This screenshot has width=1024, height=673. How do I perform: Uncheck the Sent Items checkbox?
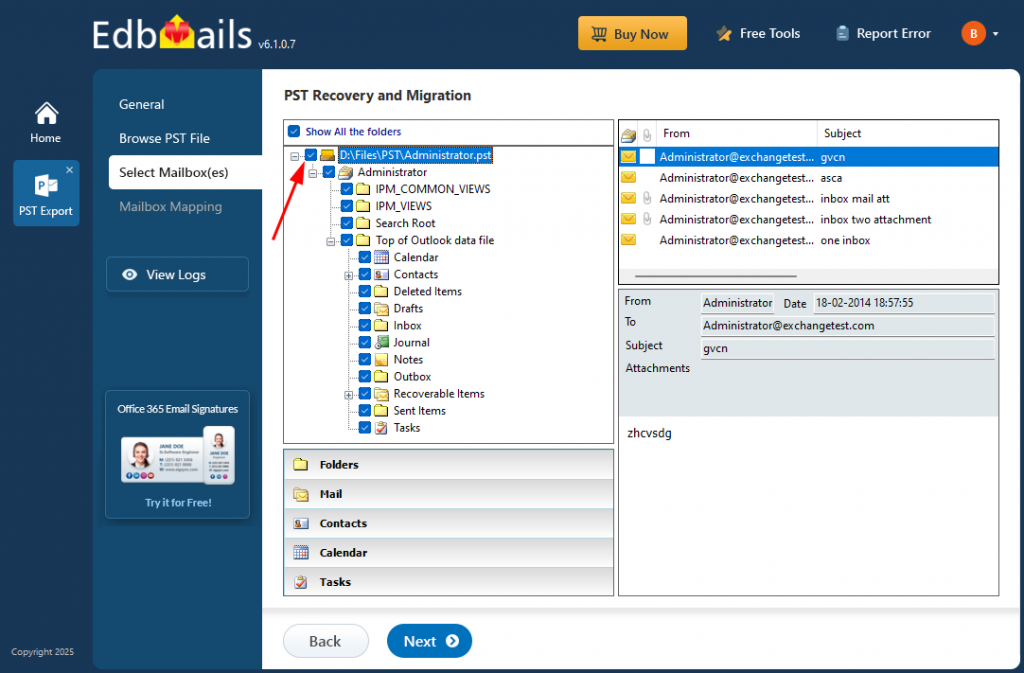pos(365,411)
